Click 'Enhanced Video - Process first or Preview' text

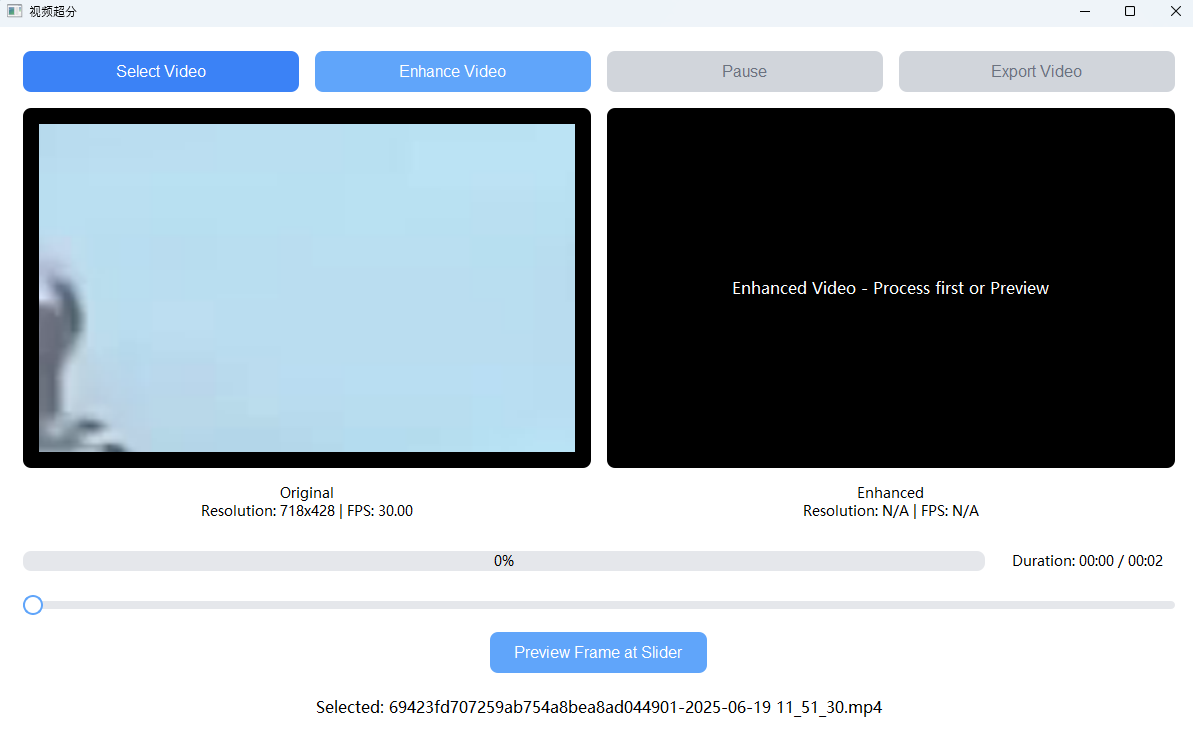[890, 288]
